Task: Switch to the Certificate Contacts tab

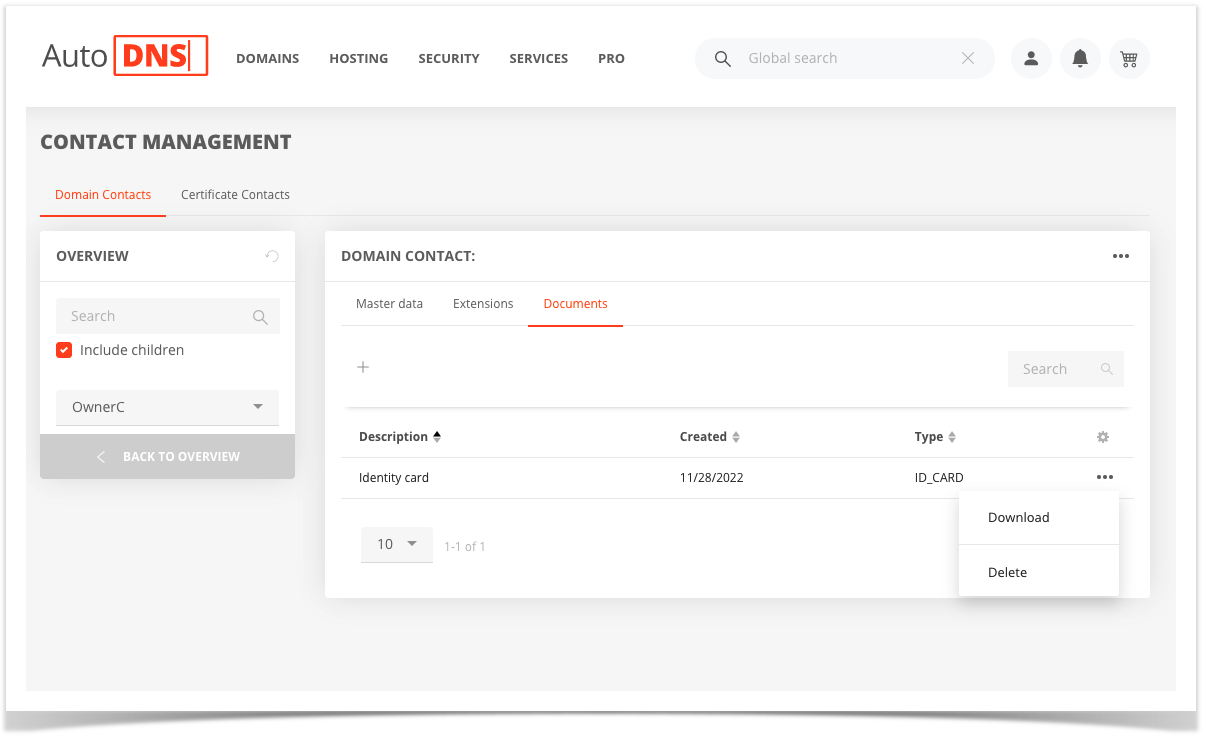Action: point(235,195)
